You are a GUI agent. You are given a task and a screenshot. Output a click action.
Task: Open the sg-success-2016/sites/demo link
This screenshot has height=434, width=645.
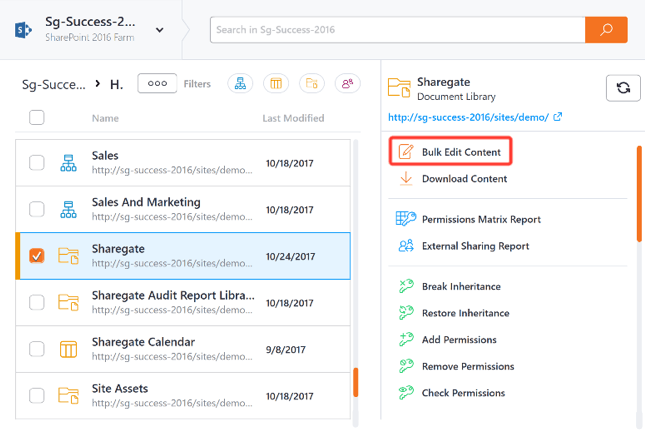click(468, 117)
